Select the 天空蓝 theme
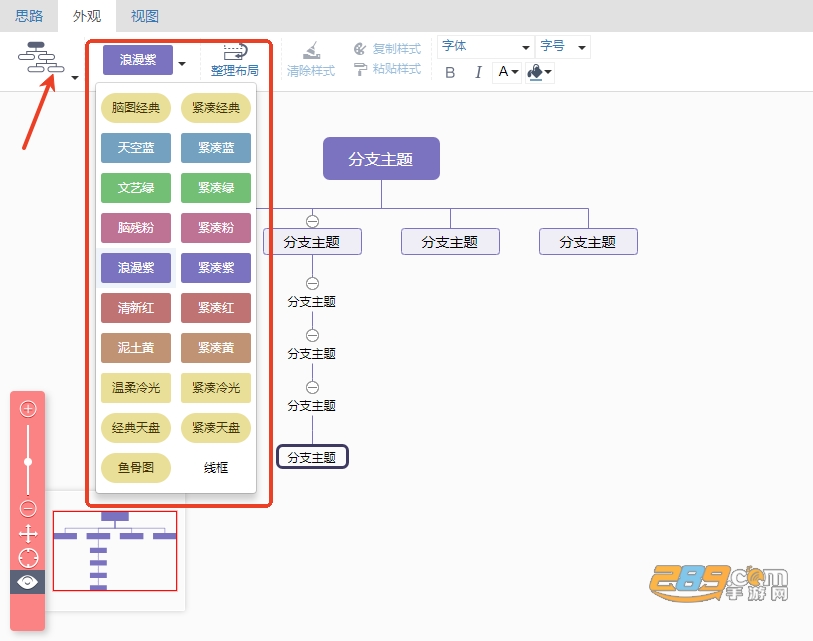Screen dimensions: 813x641 tap(136, 148)
